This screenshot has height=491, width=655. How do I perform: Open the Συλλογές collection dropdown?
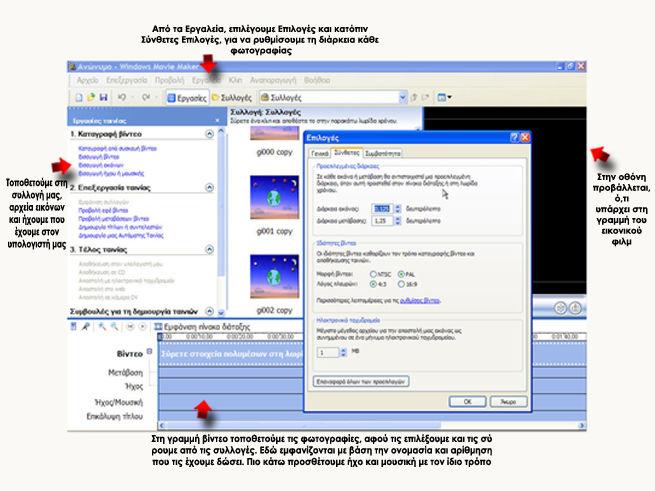pos(402,97)
